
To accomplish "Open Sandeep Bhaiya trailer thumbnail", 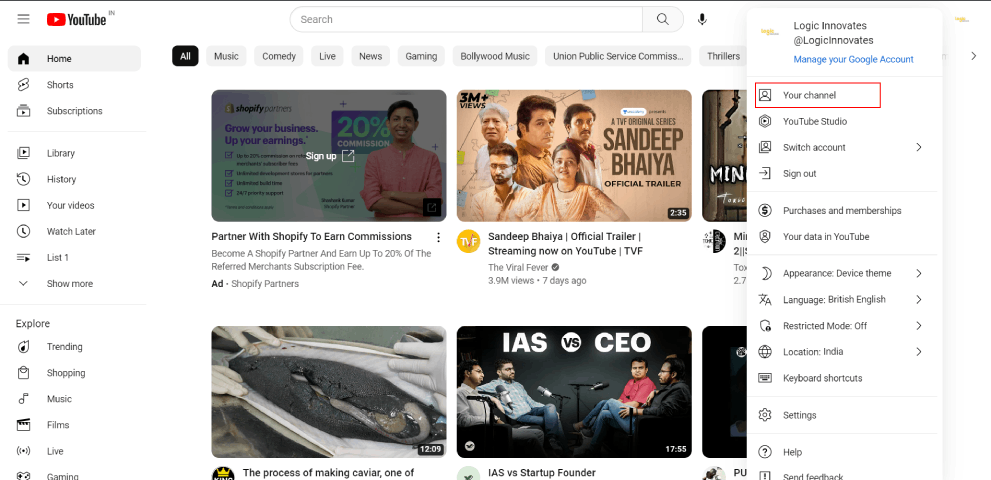I will pos(574,156).
